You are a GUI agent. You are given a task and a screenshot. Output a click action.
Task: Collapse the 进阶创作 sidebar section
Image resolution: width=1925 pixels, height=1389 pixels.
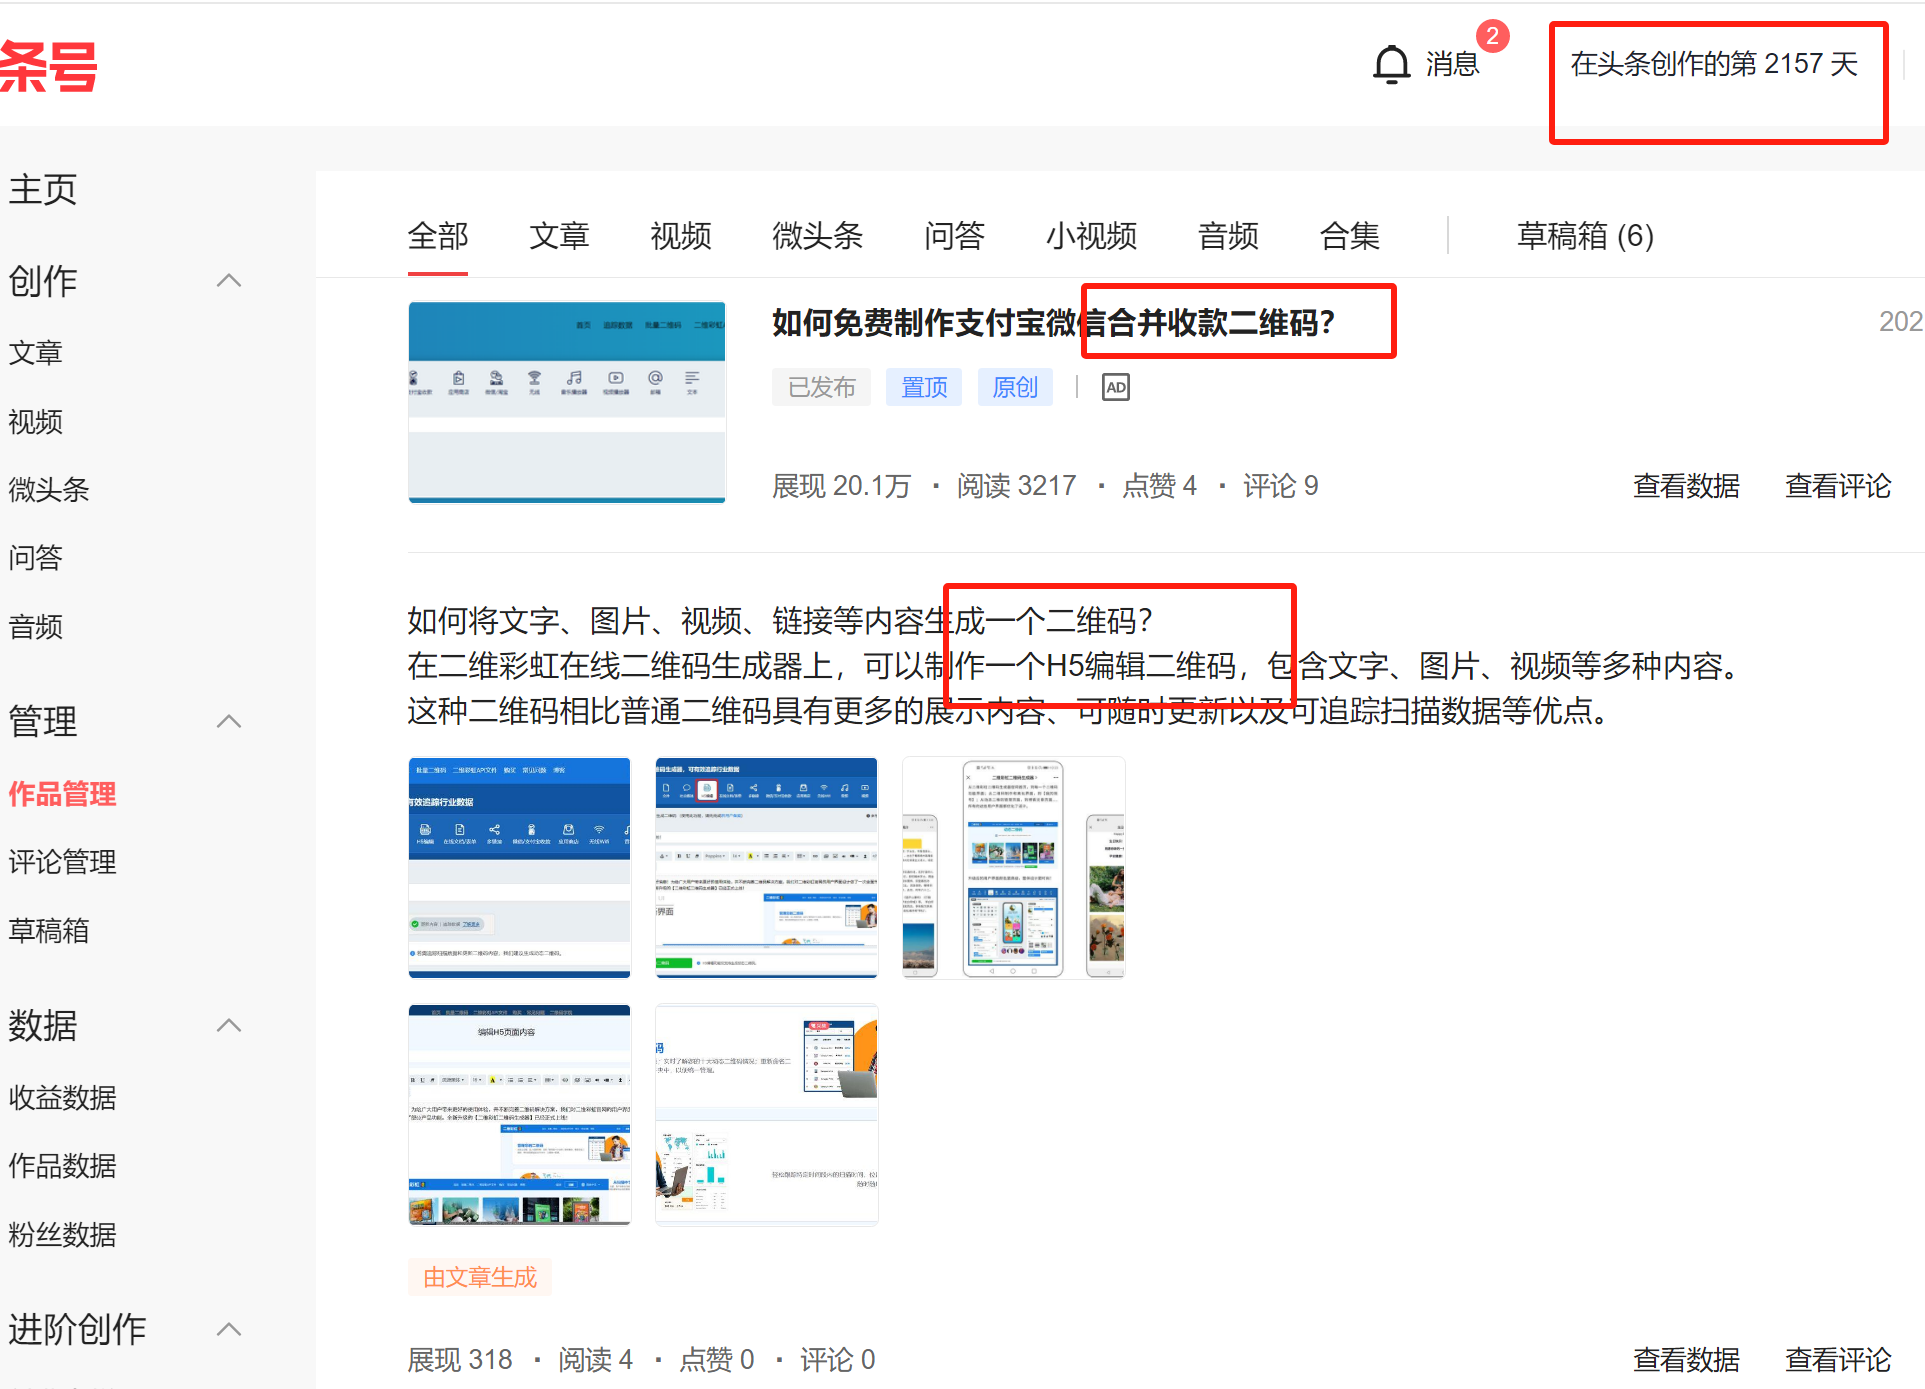click(229, 1329)
